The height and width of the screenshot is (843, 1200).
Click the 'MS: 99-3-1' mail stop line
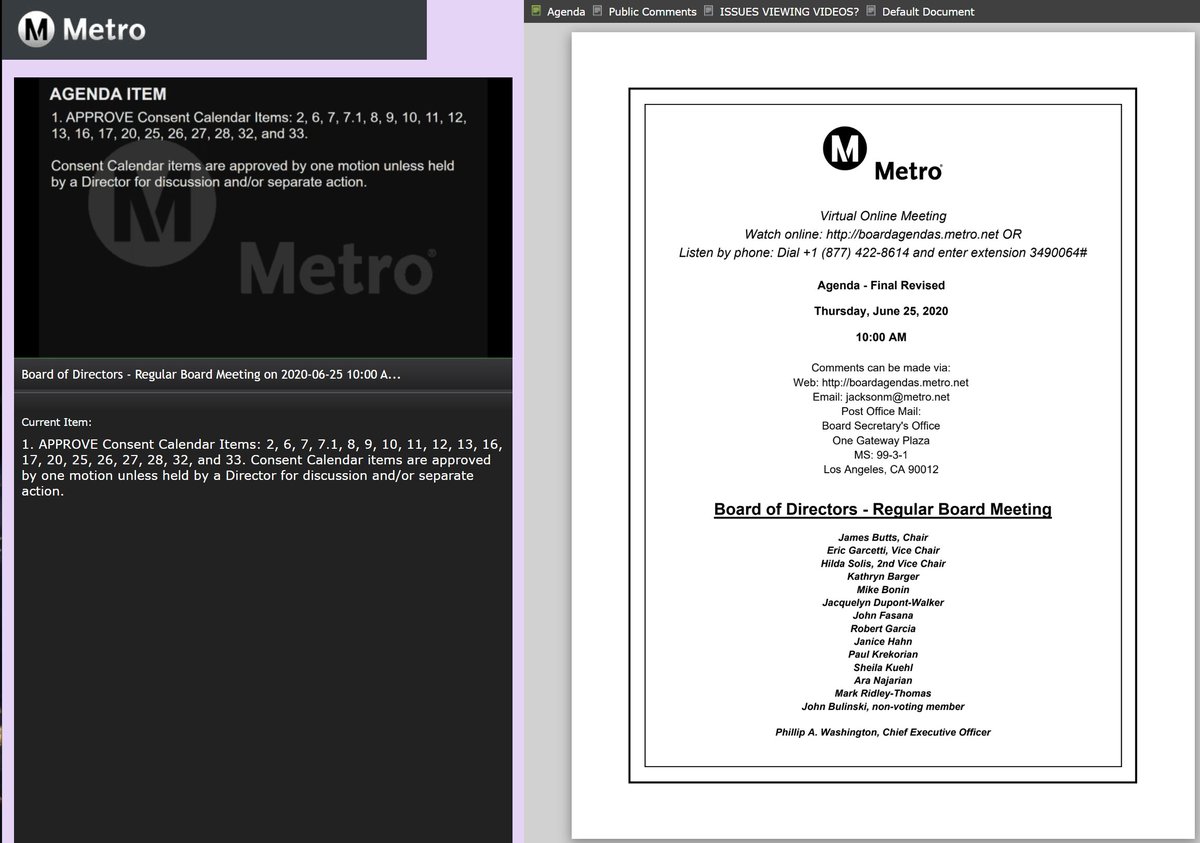pos(881,455)
